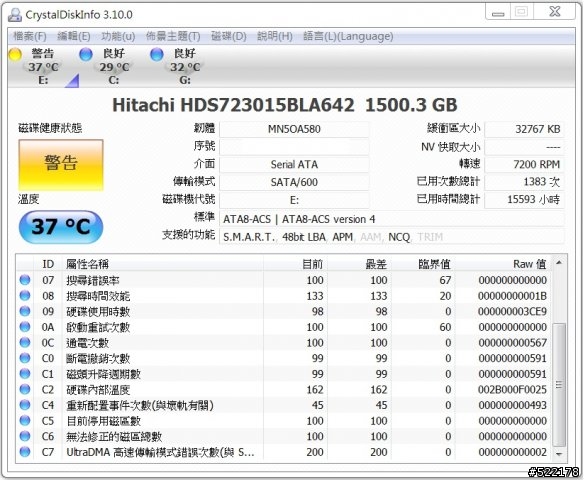Click the blue status dot for attribute C4

[25, 405]
